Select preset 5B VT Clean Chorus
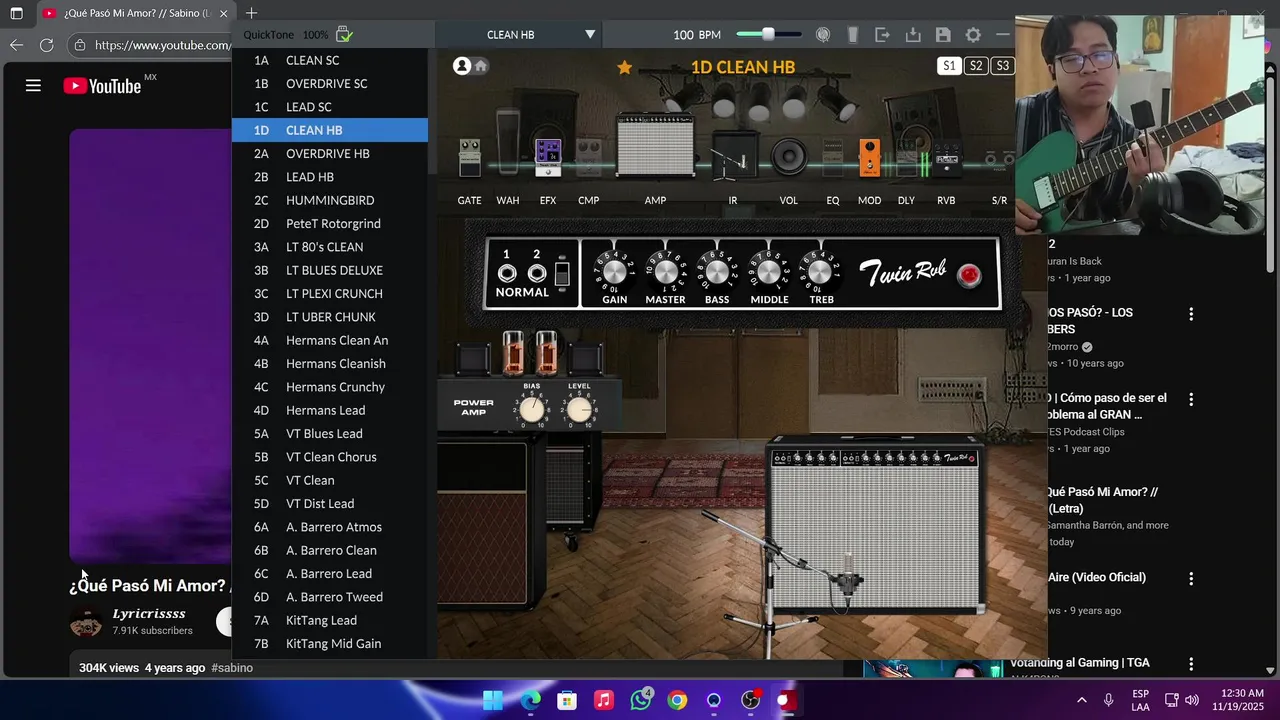This screenshot has height=720, width=1280. pos(330,457)
